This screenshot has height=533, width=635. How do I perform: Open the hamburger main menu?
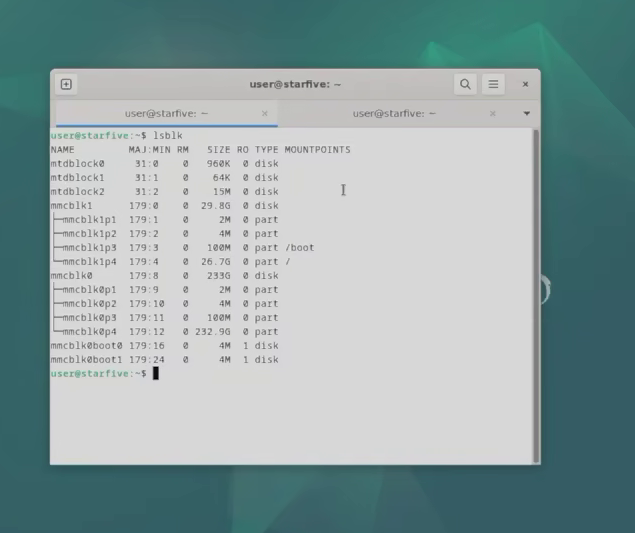tap(493, 84)
